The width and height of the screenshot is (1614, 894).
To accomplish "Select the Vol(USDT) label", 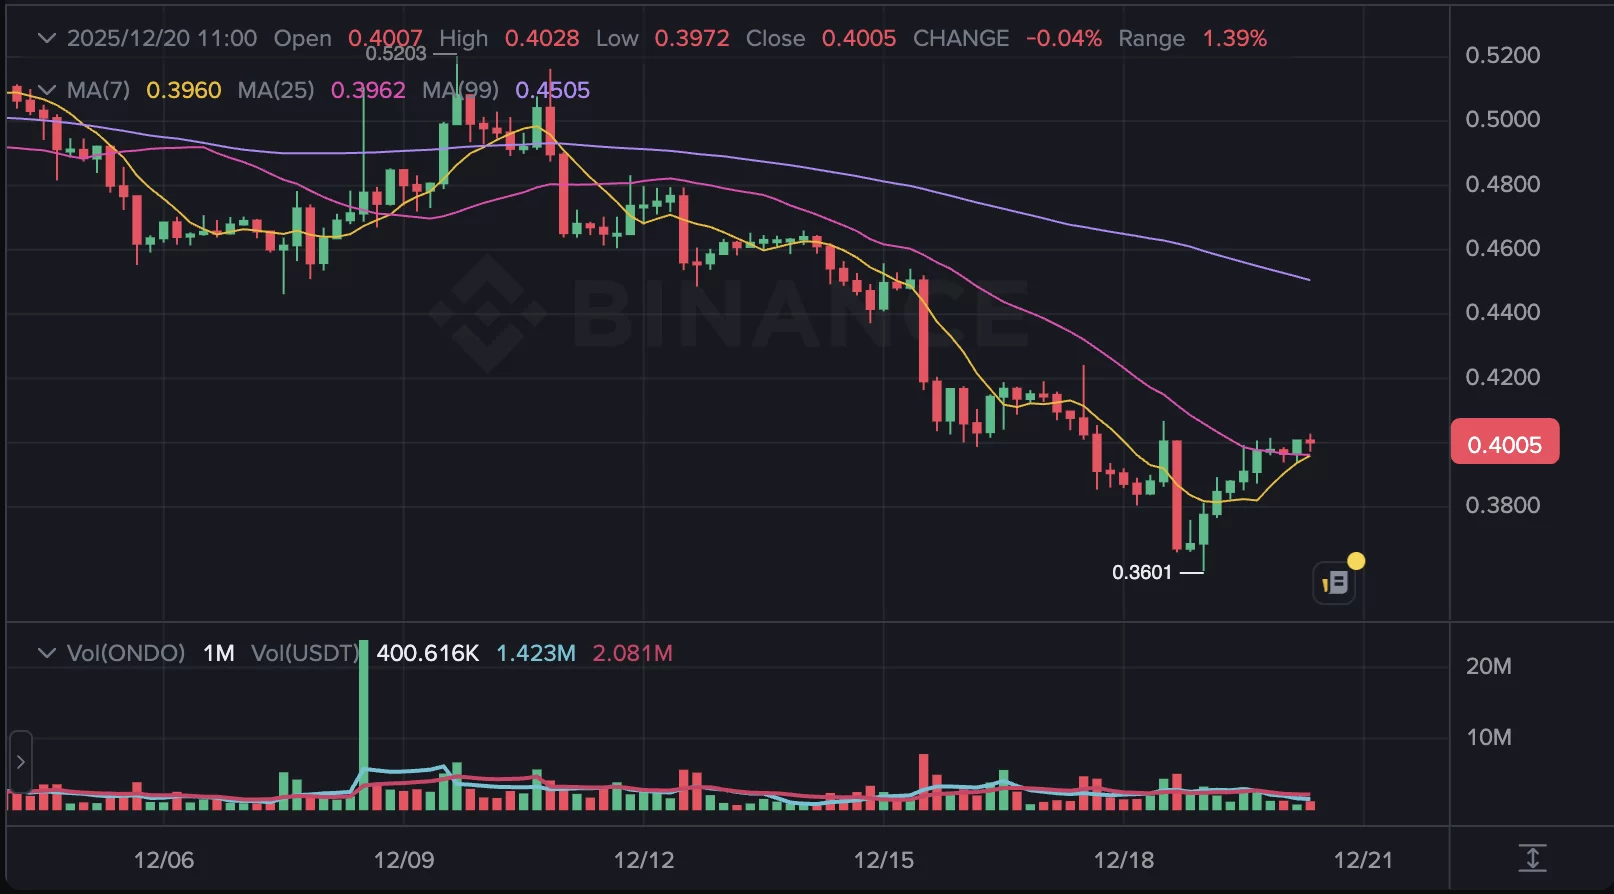I will 305,653.
